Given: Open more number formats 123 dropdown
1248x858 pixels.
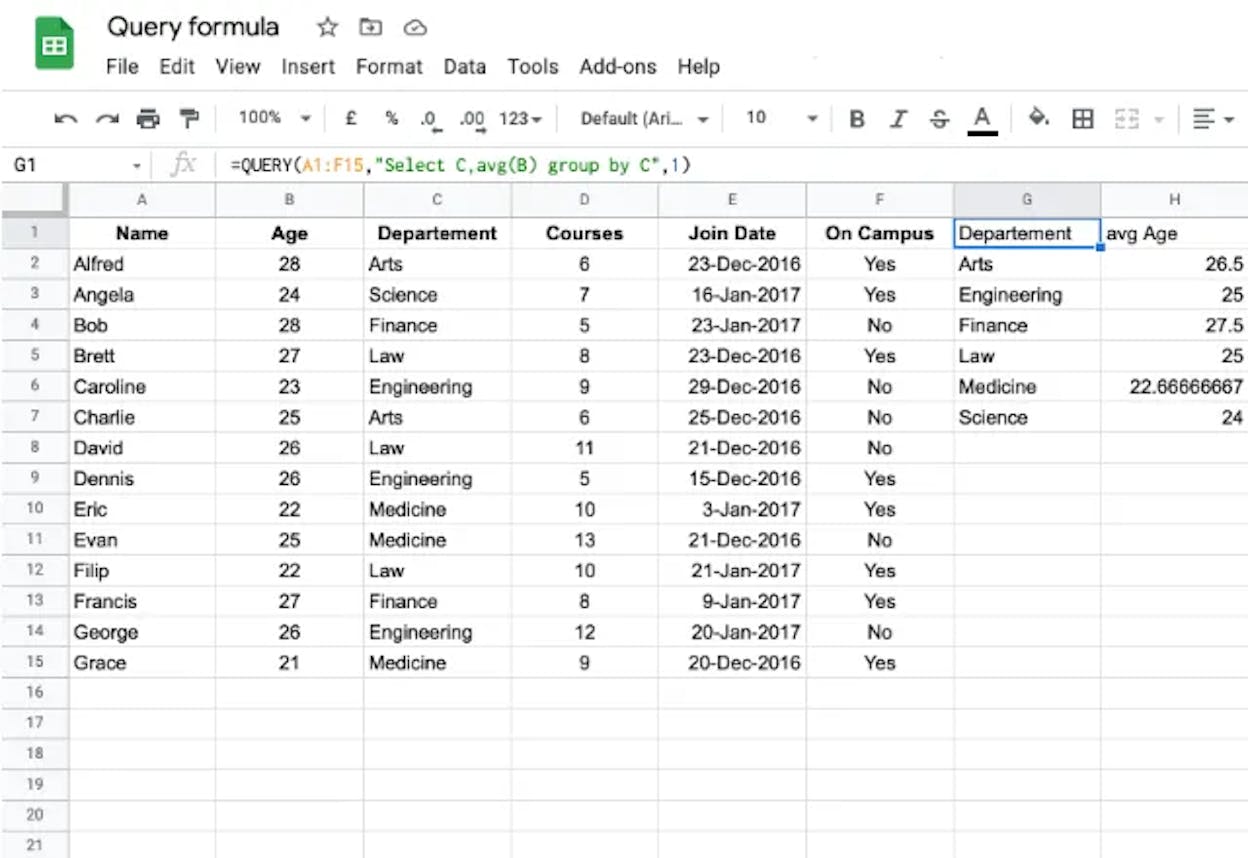Looking at the screenshot, I should [520, 119].
